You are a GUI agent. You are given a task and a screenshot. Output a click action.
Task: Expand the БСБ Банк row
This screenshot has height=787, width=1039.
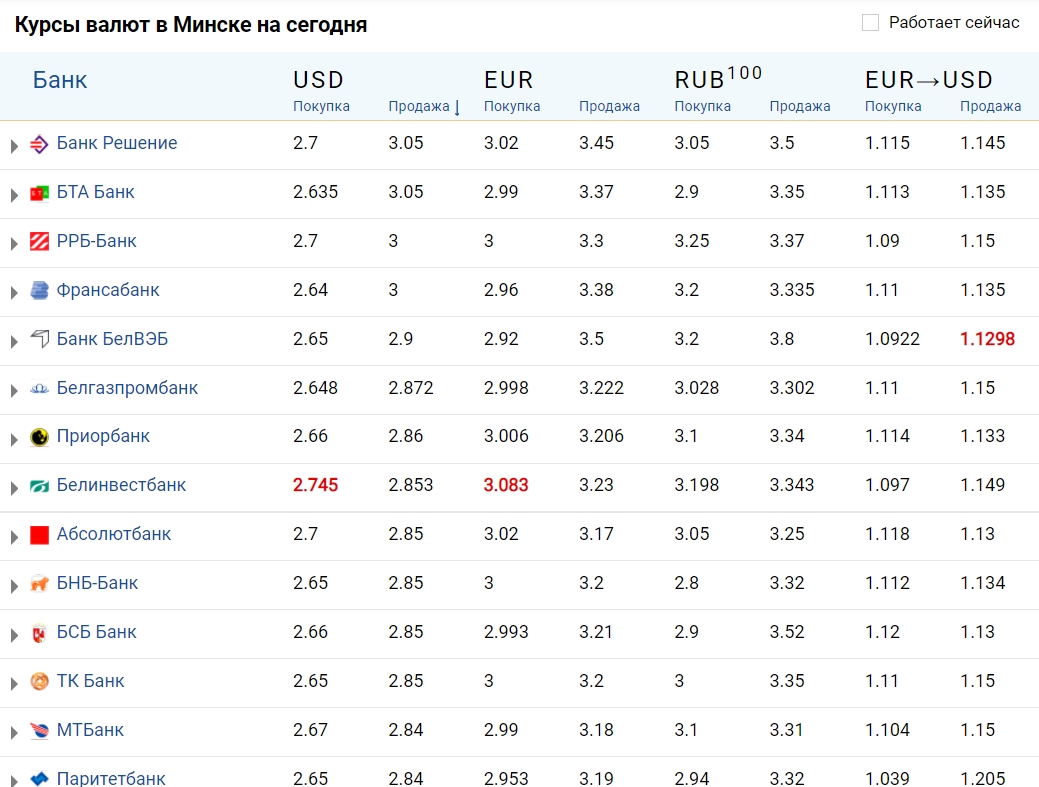pos(14,635)
